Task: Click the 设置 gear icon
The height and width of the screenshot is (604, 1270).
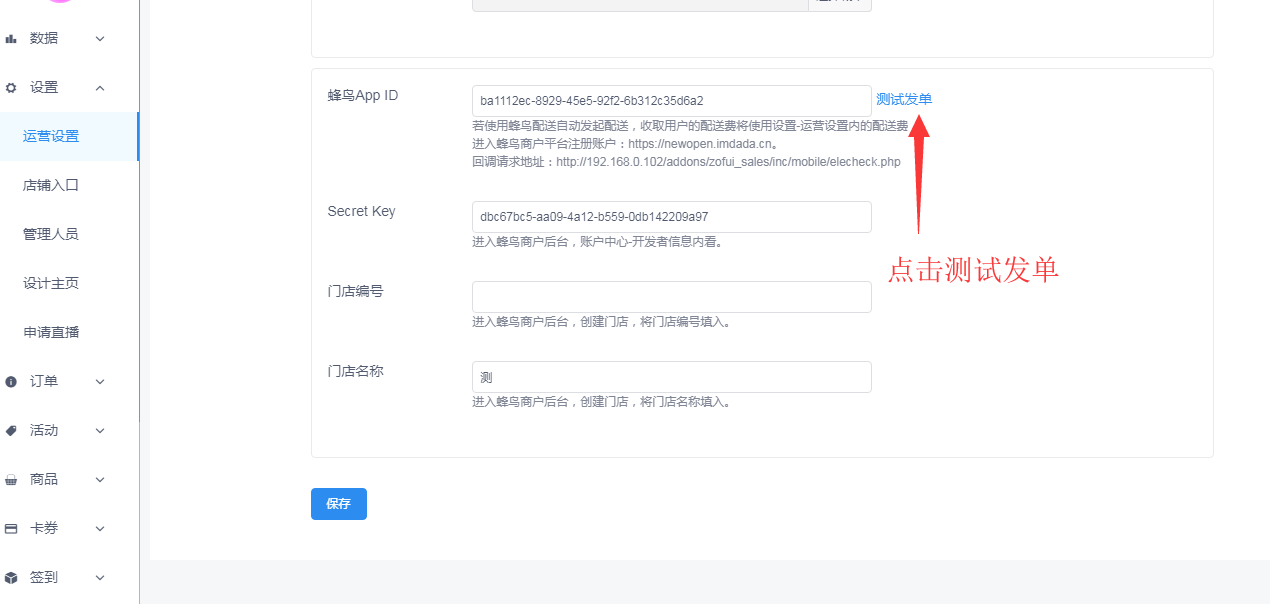Action: tap(11, 88)
